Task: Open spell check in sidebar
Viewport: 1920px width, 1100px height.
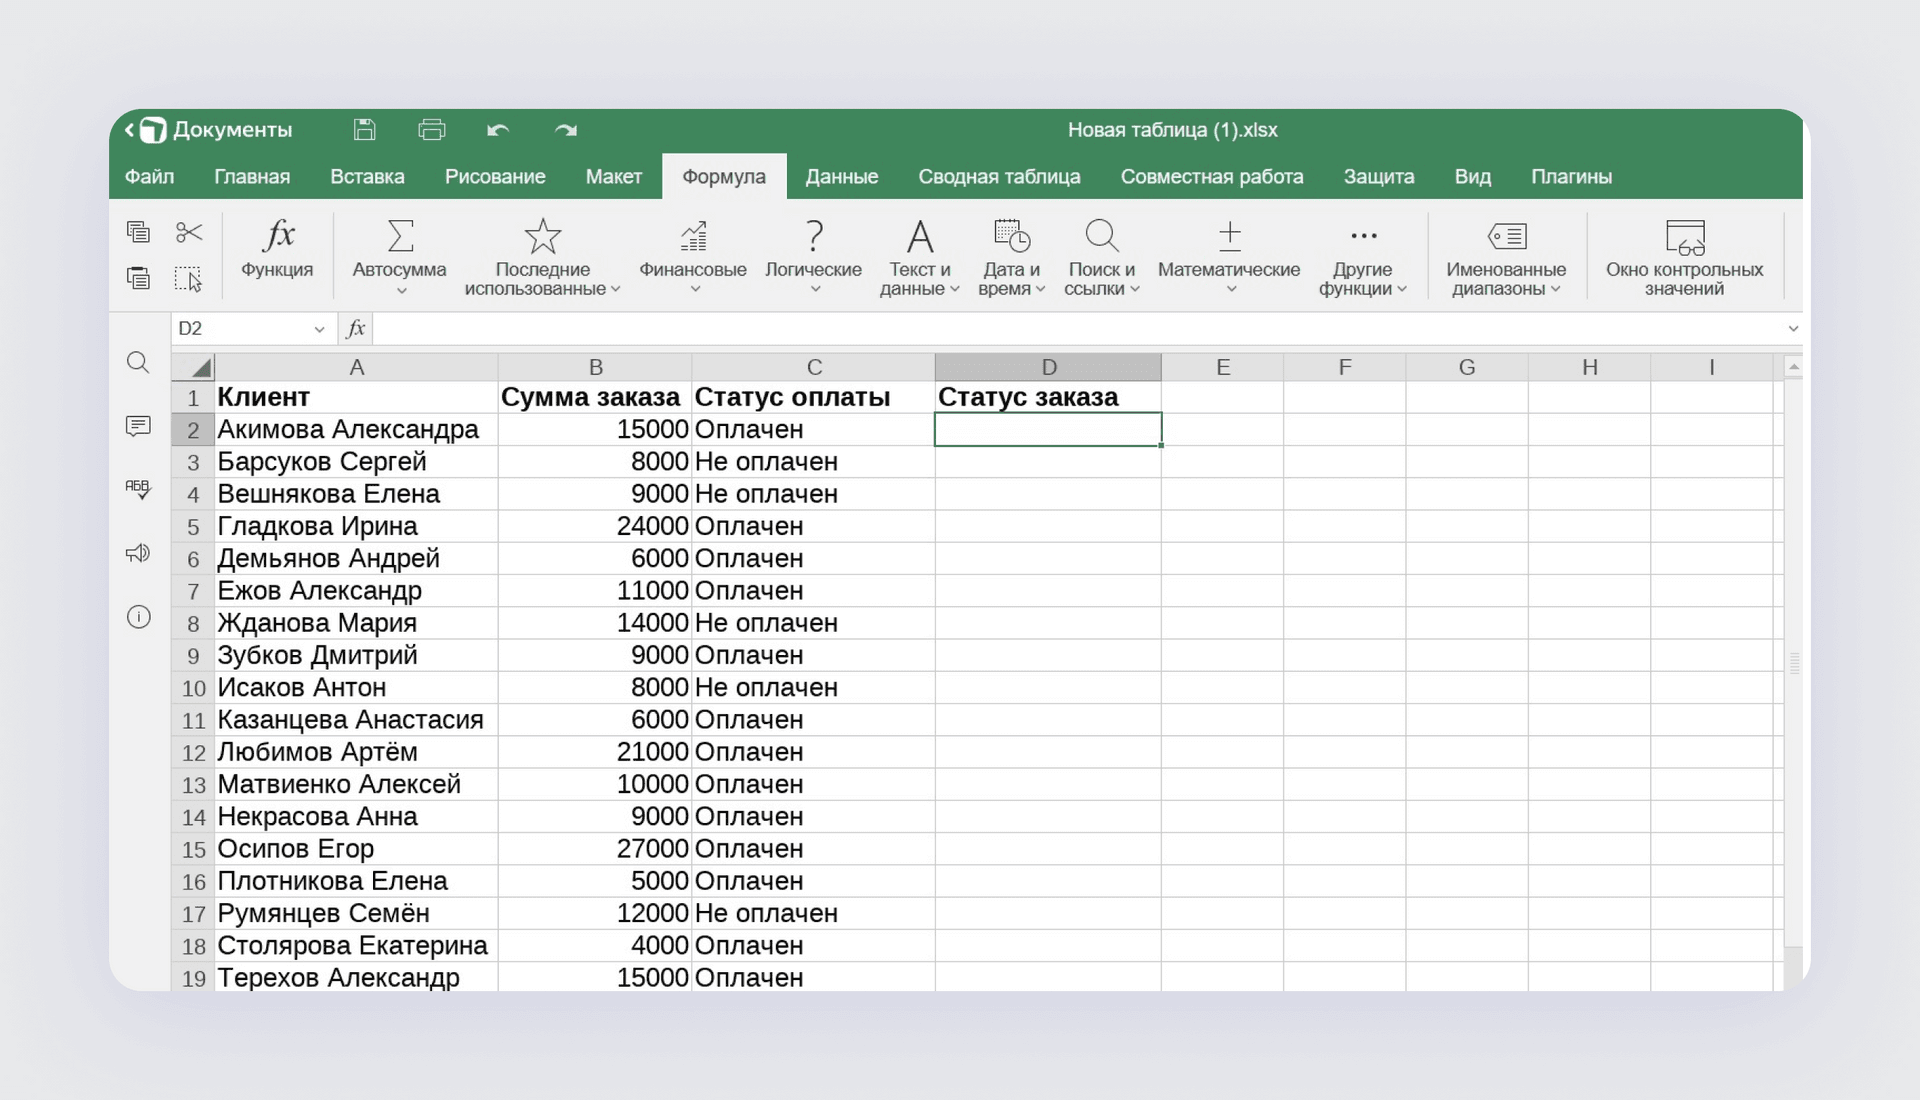Action: [x=138, y=489]
